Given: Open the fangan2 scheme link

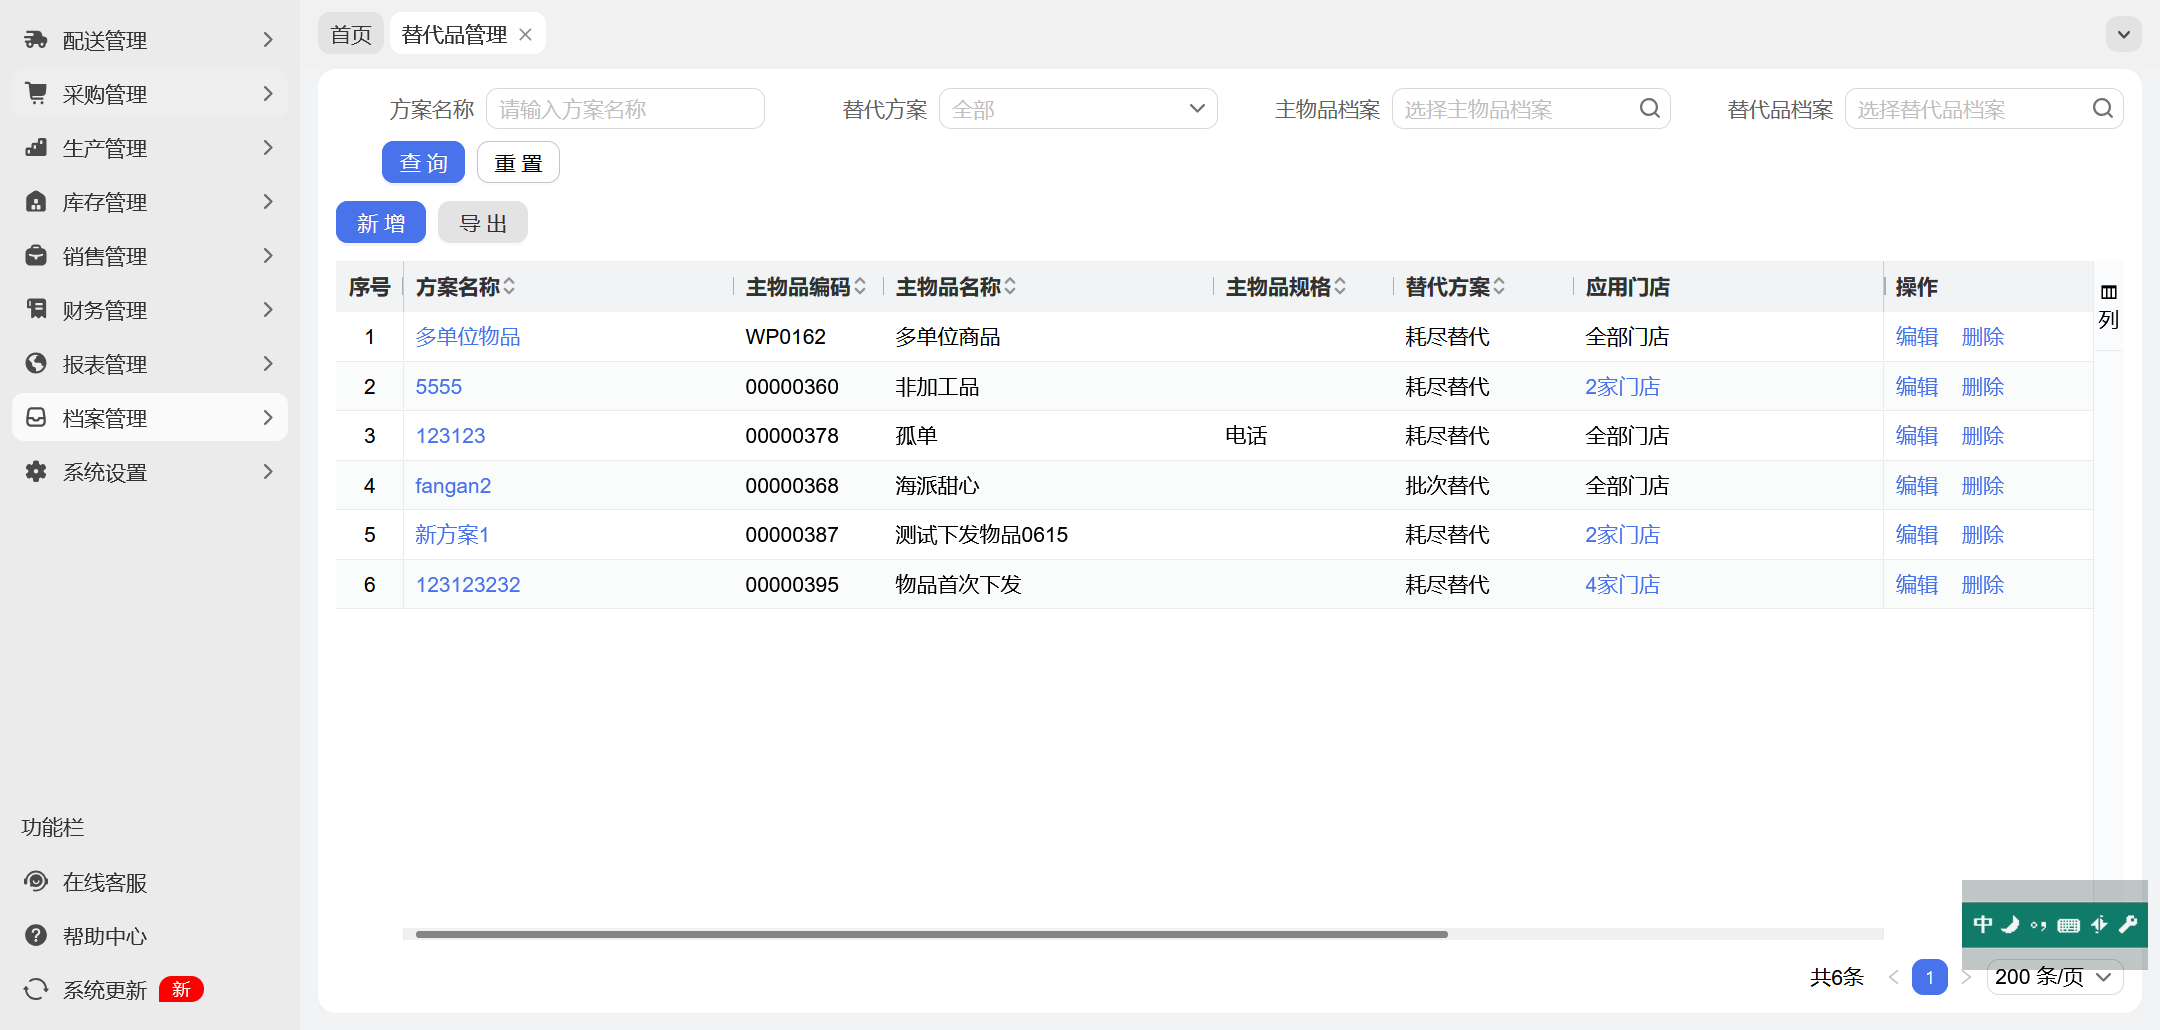Looking at the screenshot, I should [453, 486].
